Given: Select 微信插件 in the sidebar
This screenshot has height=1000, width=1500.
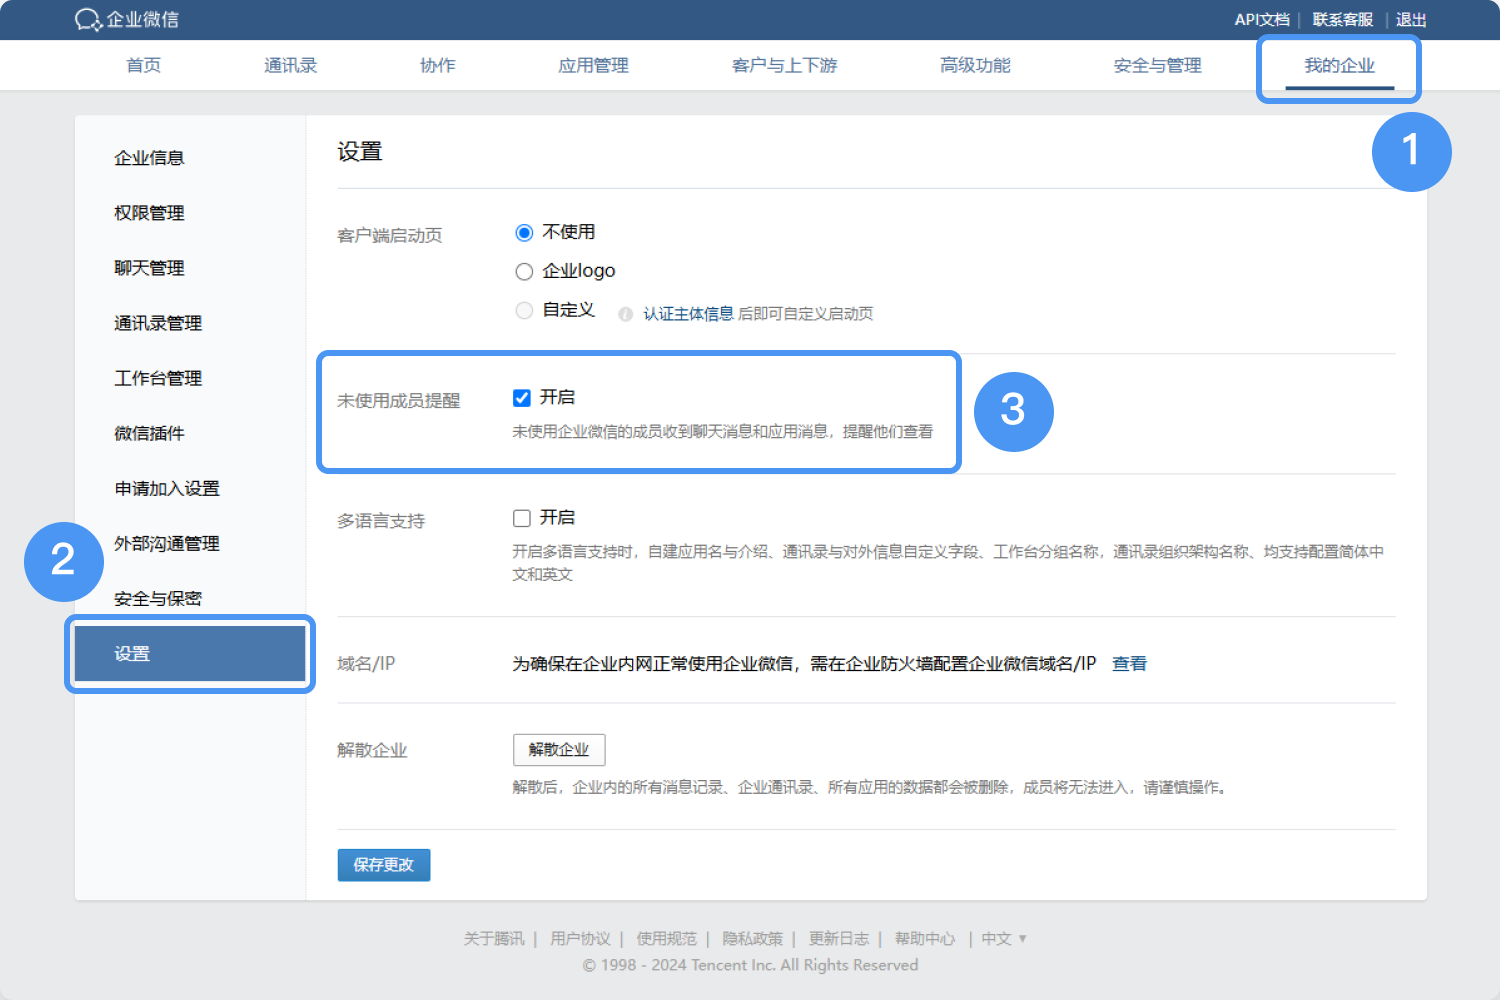Looking at the screenshot, I should [149, 433].
